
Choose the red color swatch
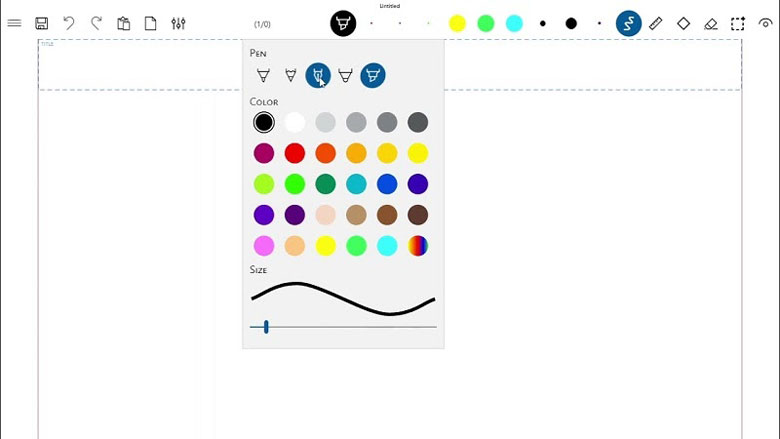(294, 153)
